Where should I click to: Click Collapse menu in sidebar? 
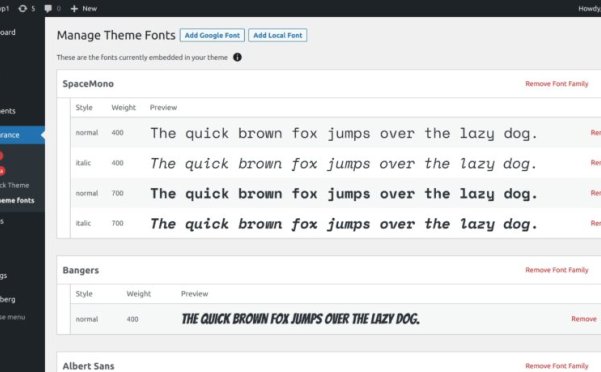13,317
